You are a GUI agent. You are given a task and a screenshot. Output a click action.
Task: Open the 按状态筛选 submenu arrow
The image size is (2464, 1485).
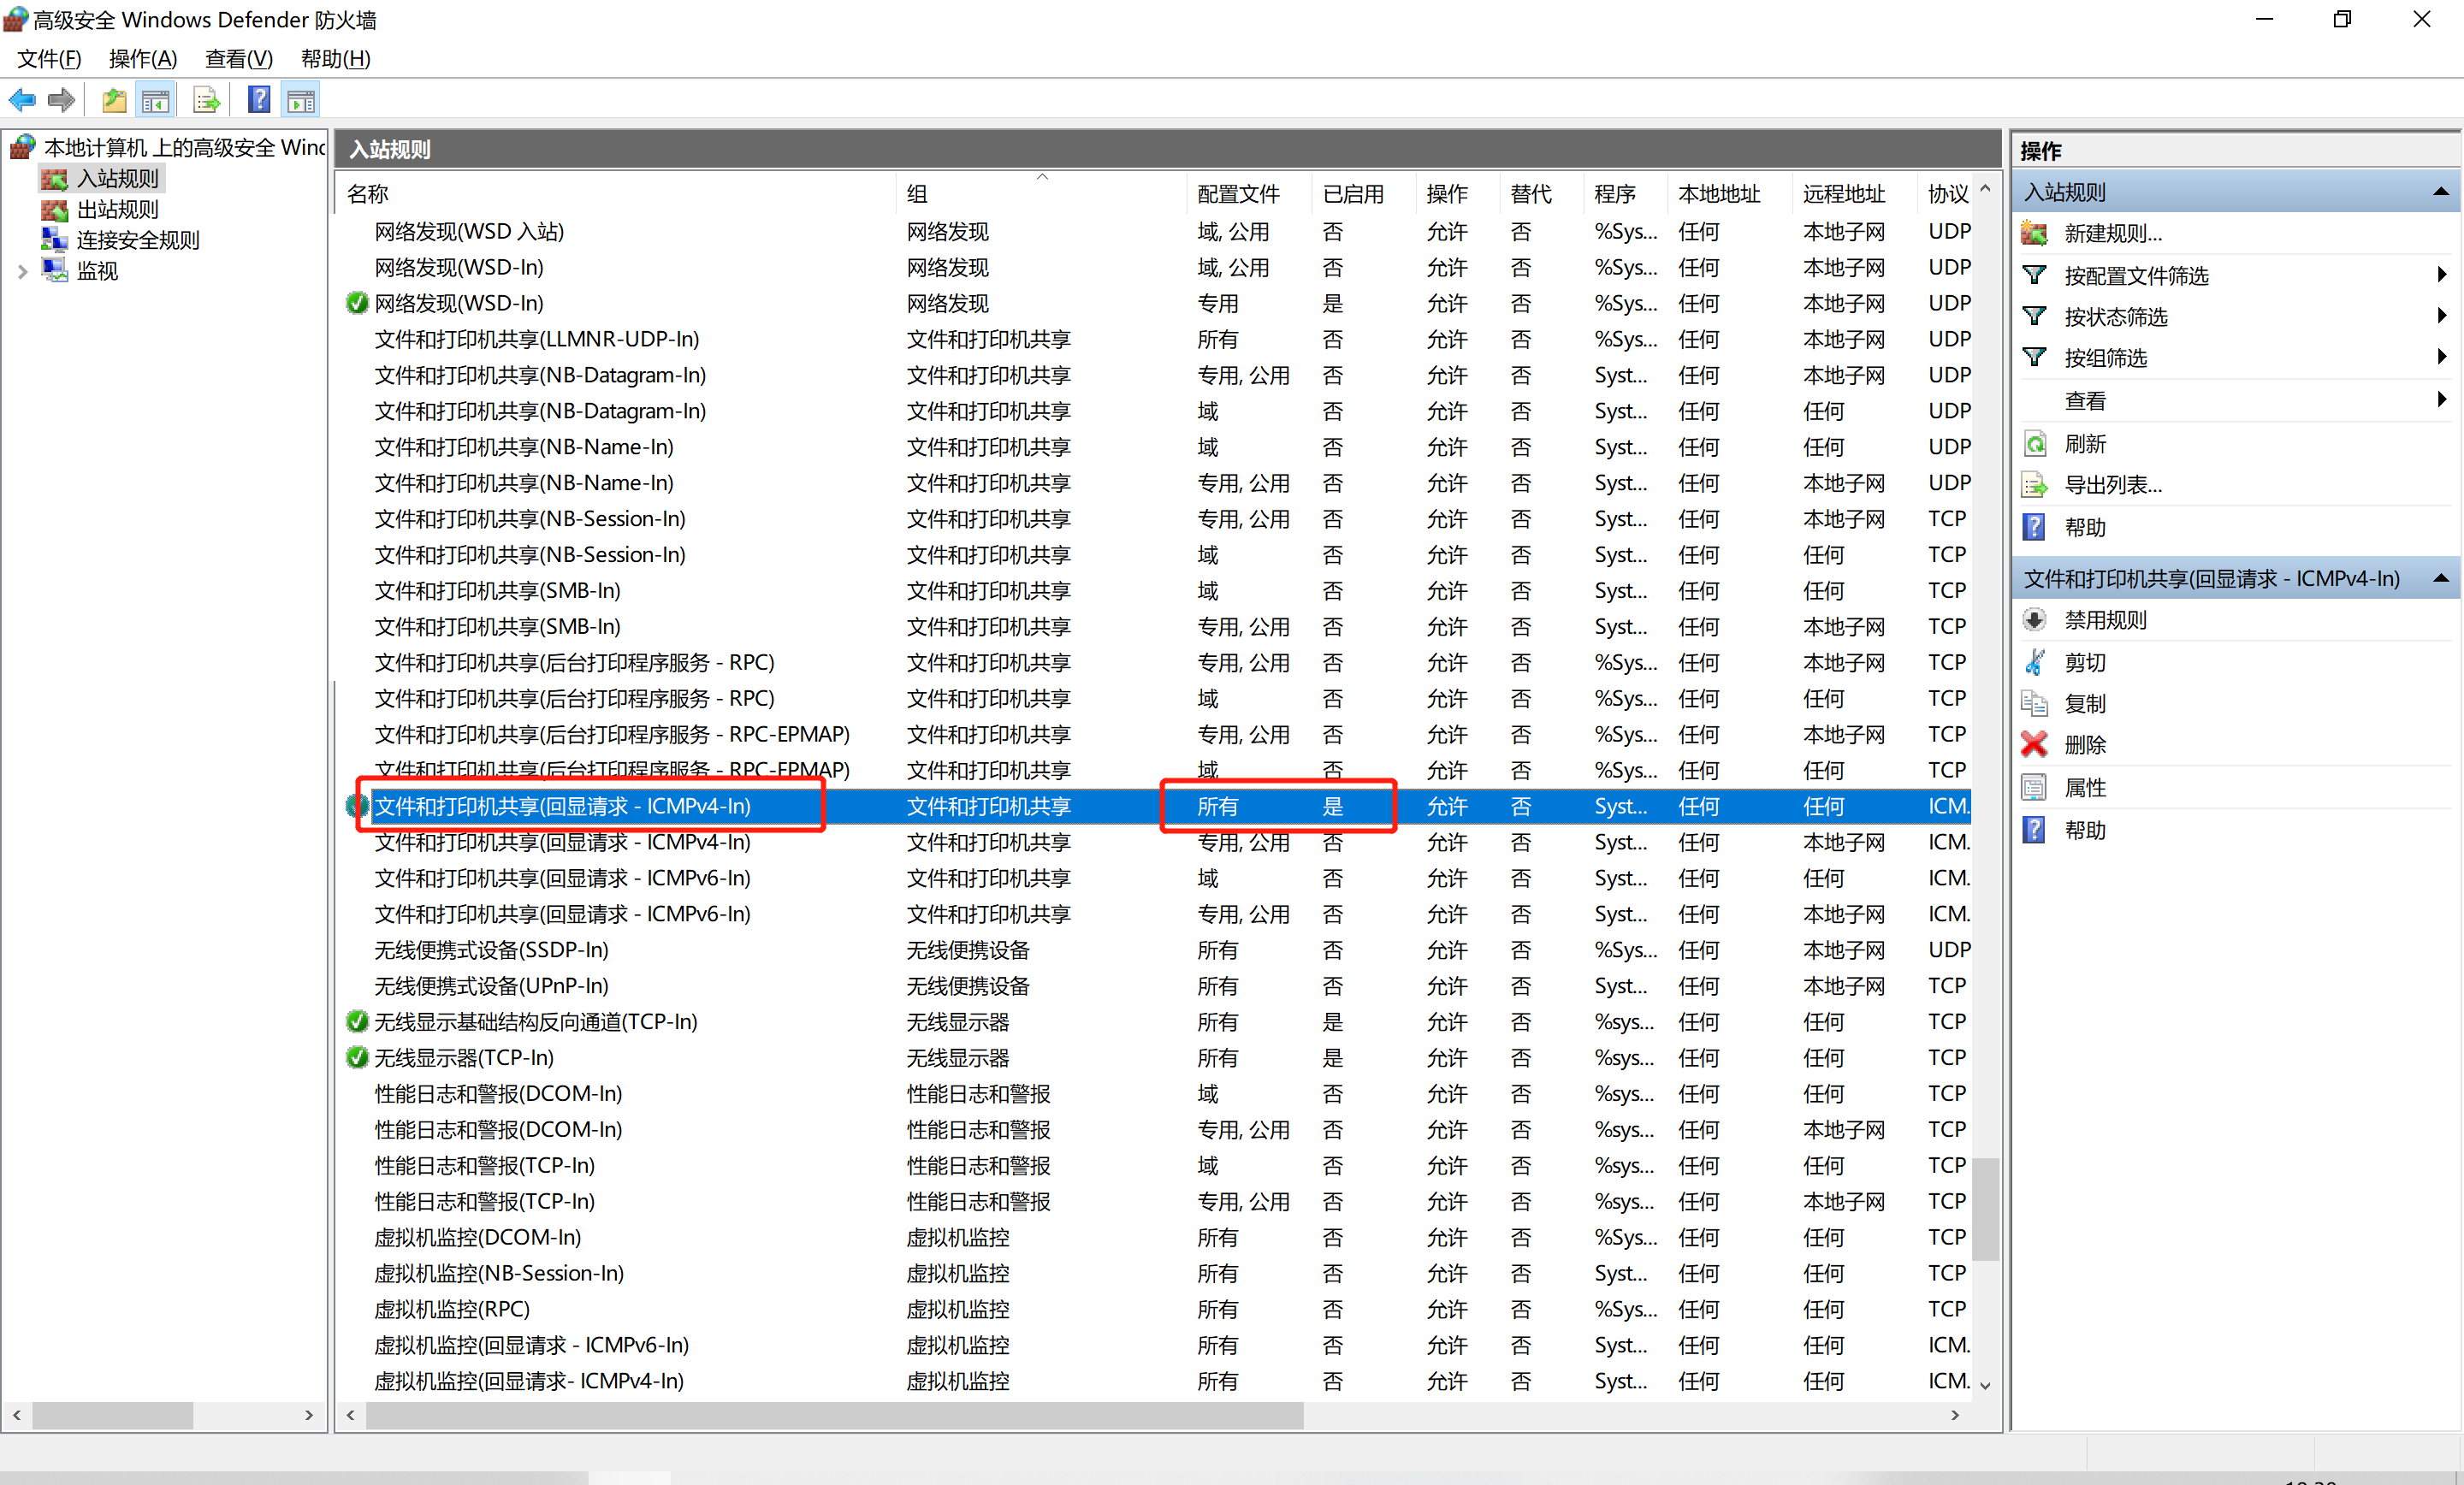(2442, 315)
